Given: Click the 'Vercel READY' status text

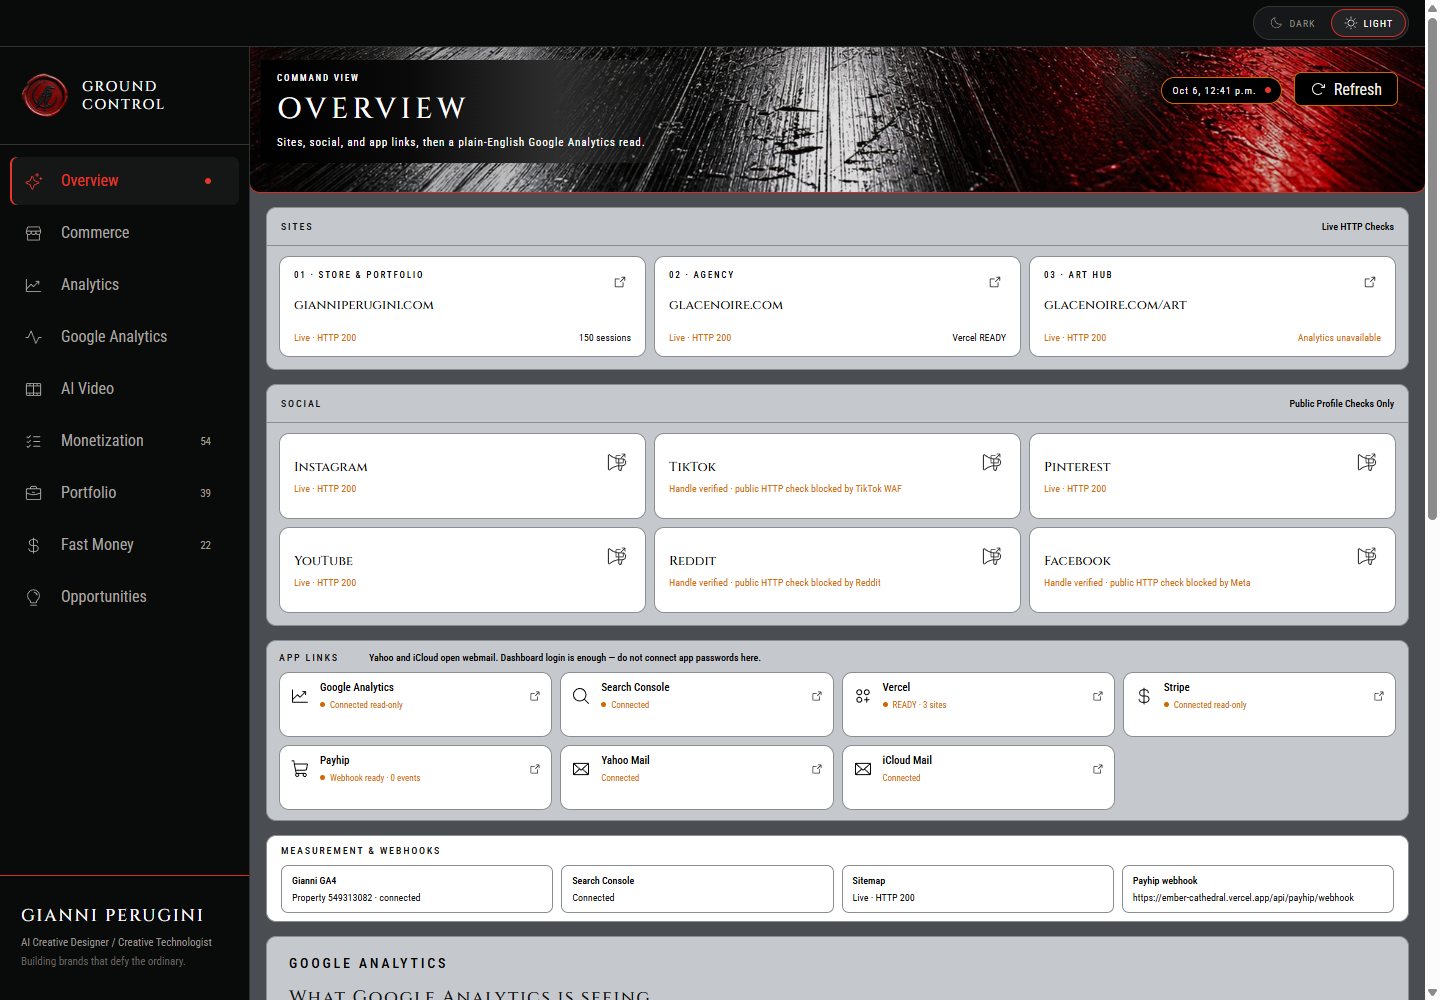Looking at the screenshot, I should 979,338.
